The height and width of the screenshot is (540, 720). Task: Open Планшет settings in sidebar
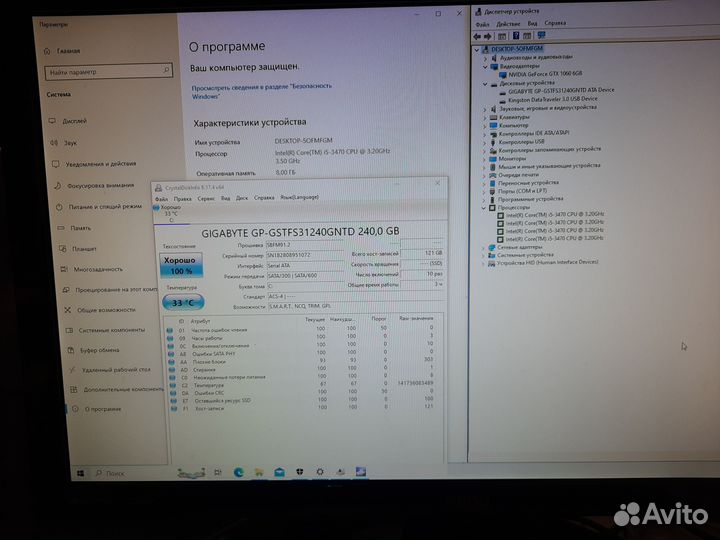point(78,249)
